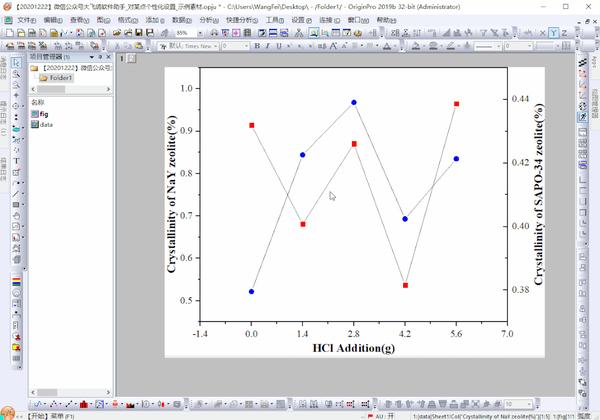Open the line width dropdown

(530, 46)
